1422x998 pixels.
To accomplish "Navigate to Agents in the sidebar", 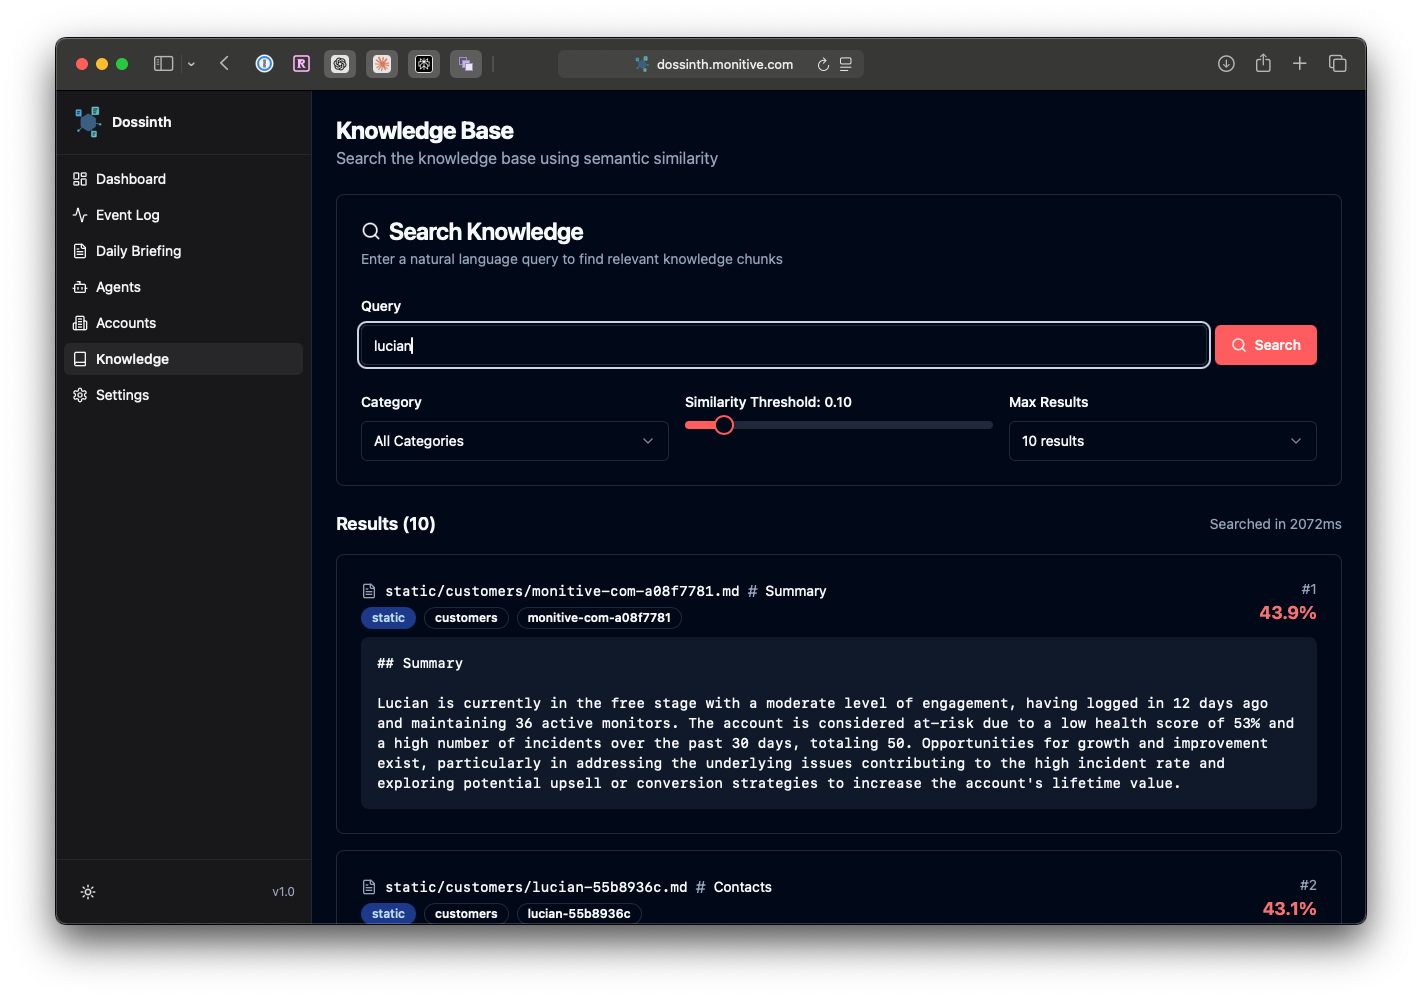I will point(118,287).
